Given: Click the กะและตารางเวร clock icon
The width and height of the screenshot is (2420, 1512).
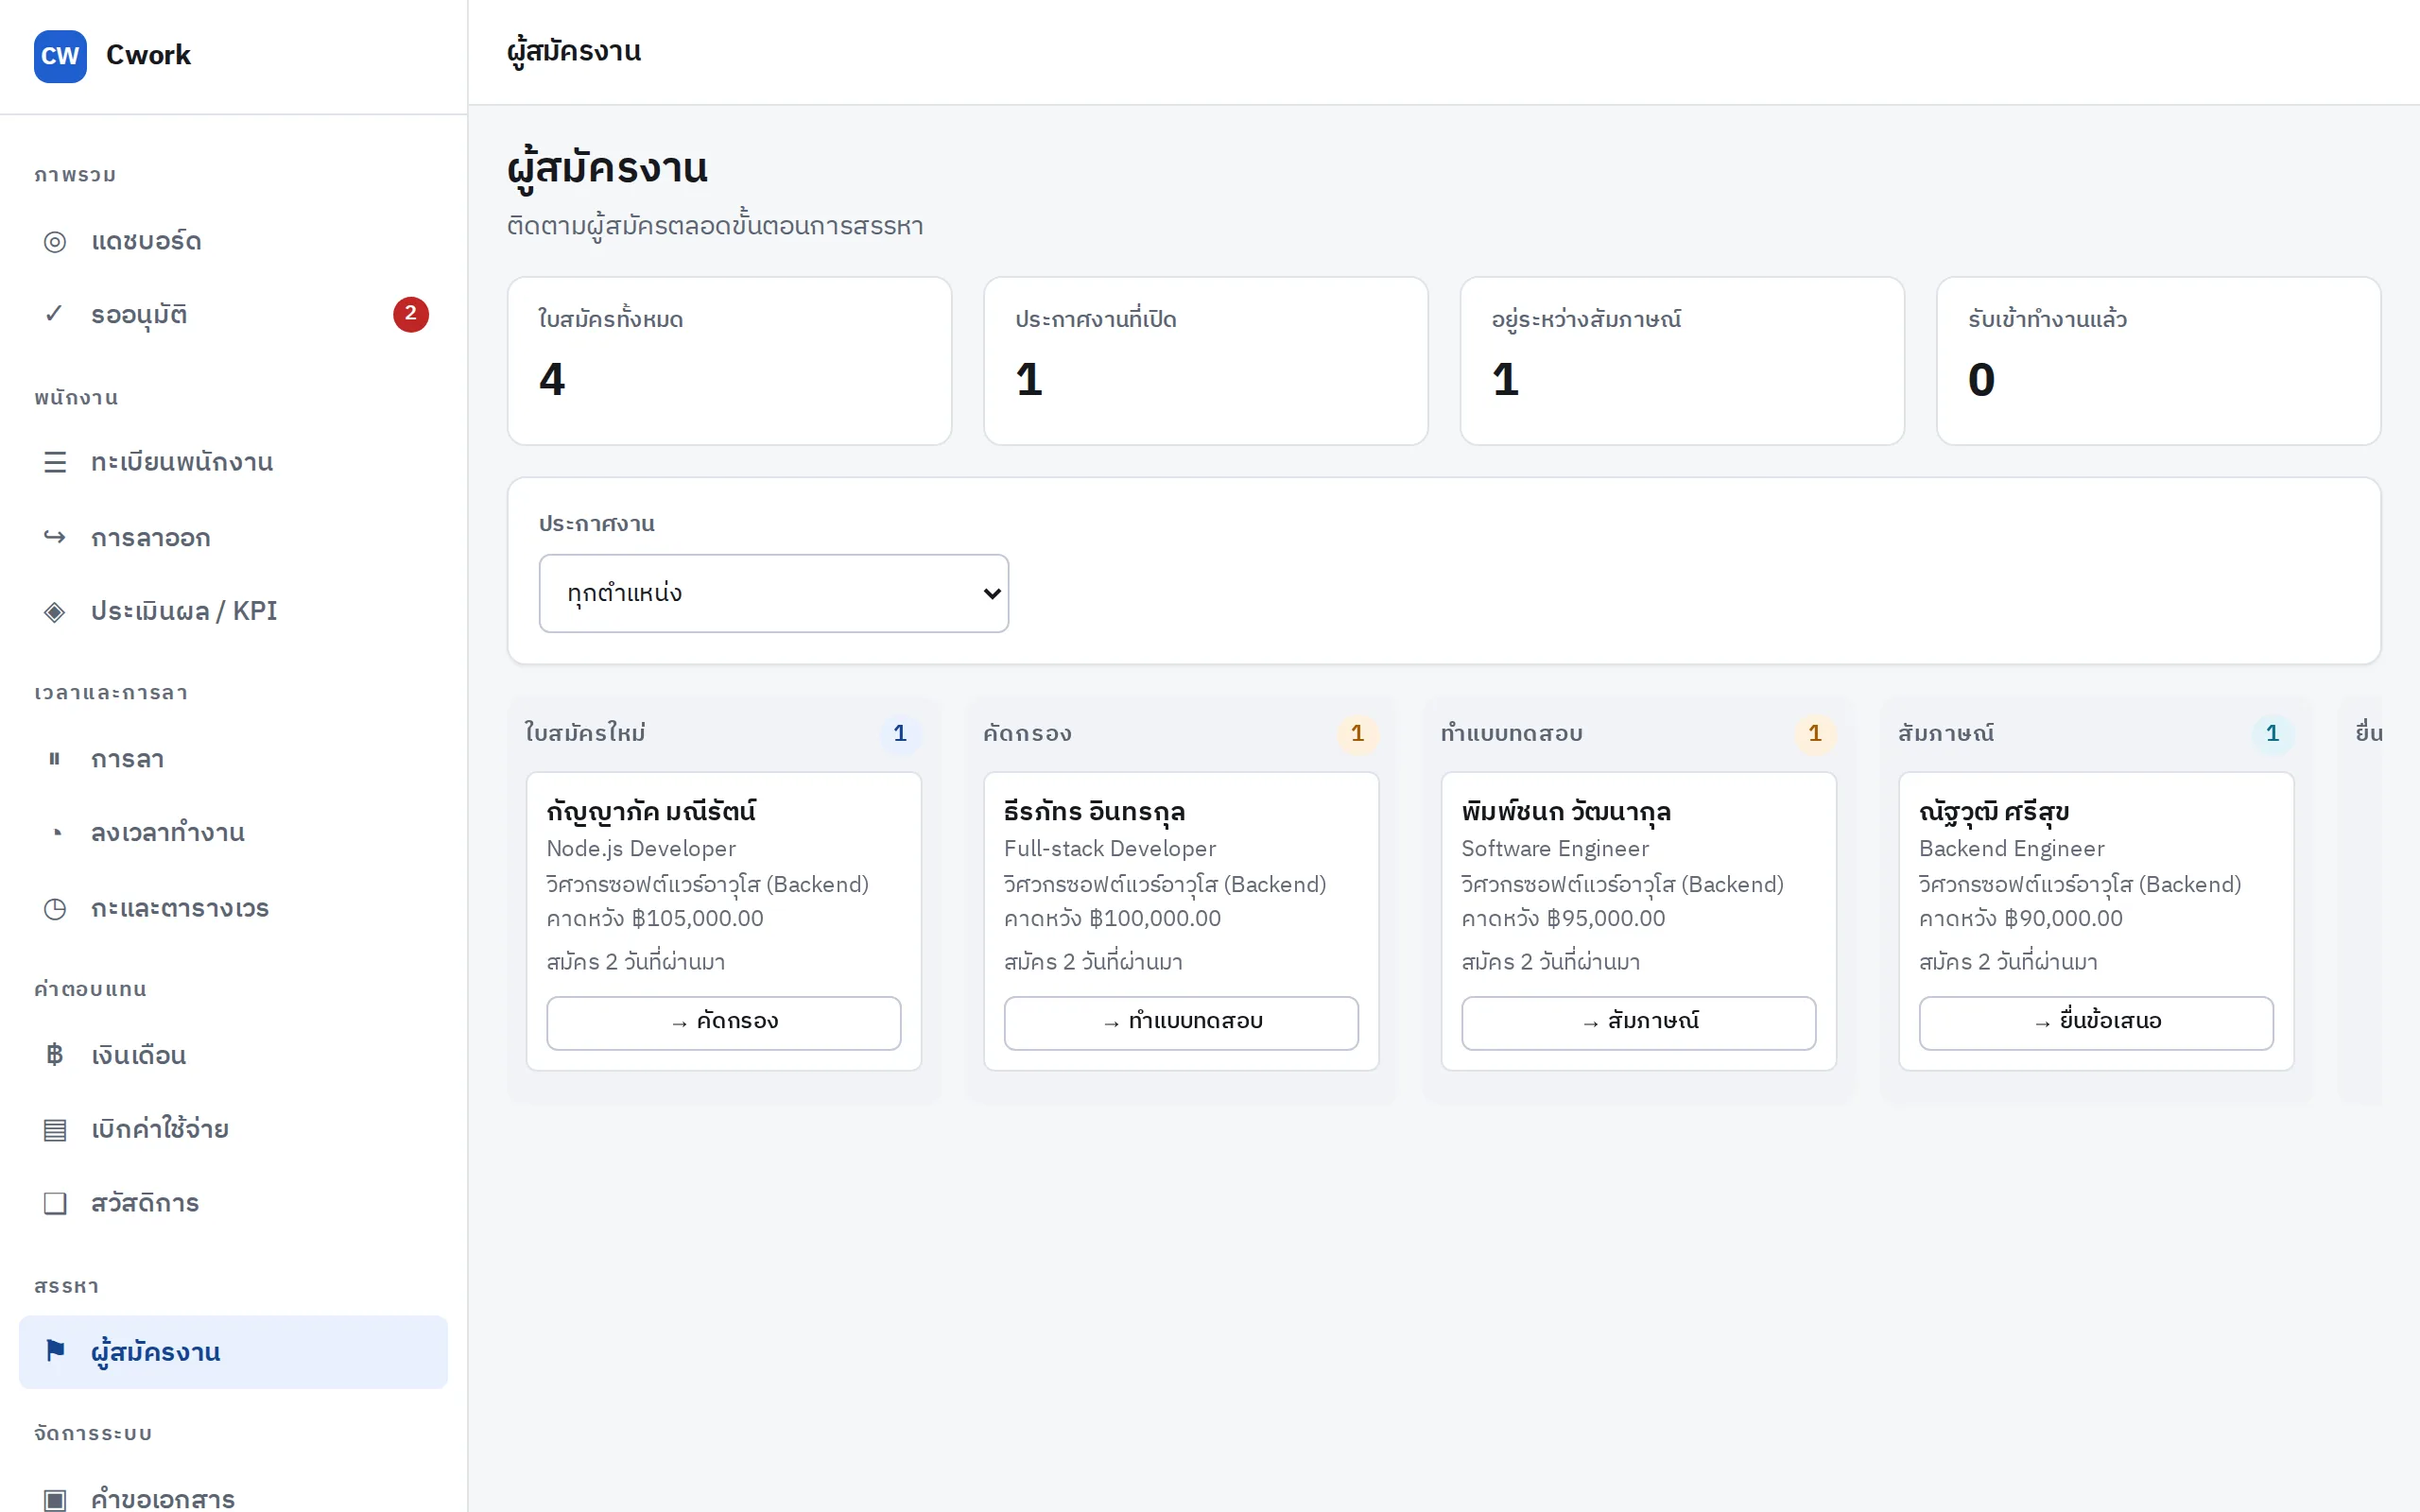Looking at the screenshot, I should click(55, 908).
